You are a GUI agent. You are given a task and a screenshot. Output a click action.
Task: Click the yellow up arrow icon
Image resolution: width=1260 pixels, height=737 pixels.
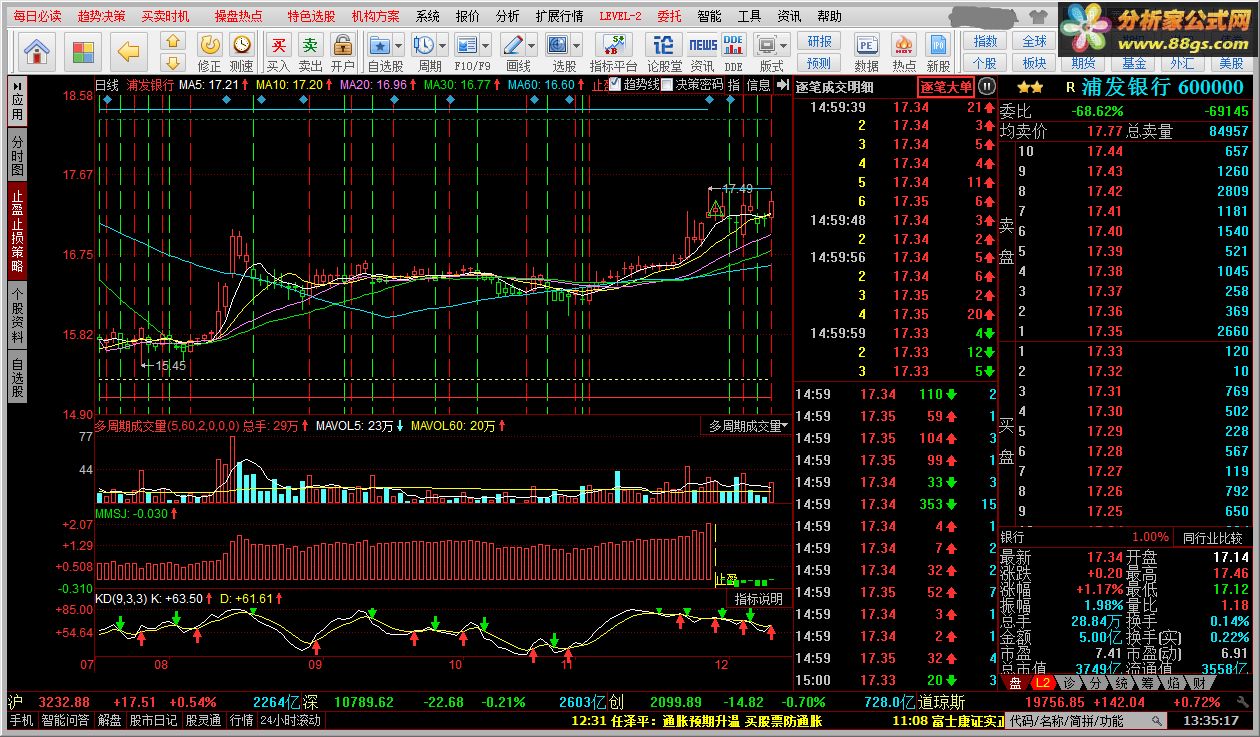pos(174,41)
